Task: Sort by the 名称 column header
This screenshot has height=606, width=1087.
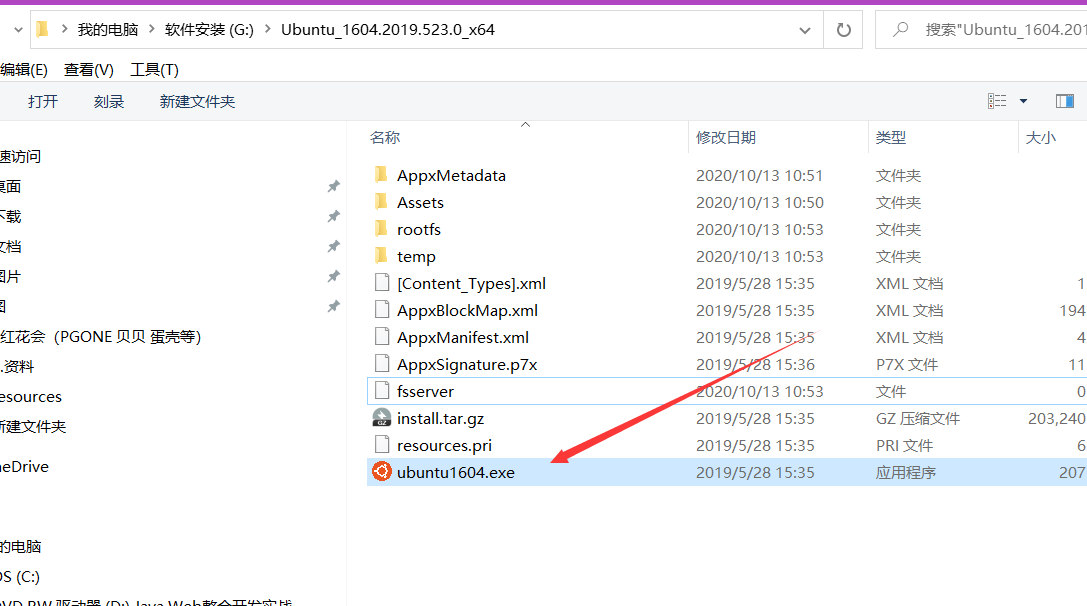Action: pyautogui.click(x=385, y=137)
